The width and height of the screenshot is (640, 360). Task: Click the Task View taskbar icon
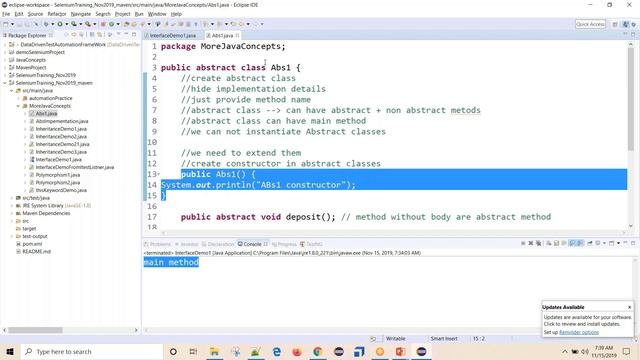click(193, 351)
